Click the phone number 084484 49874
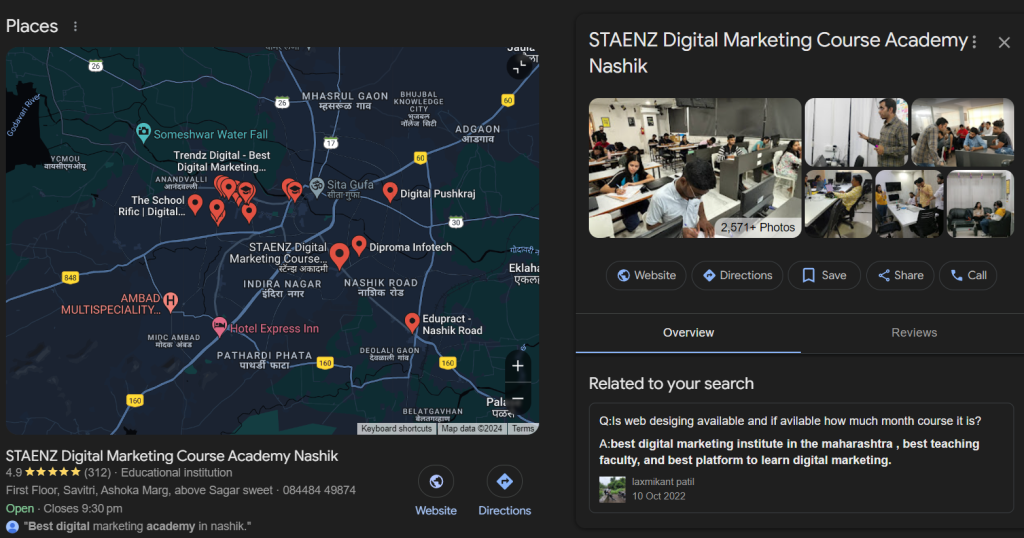This screenshot has width=1024, height=538. click(319, 490)
